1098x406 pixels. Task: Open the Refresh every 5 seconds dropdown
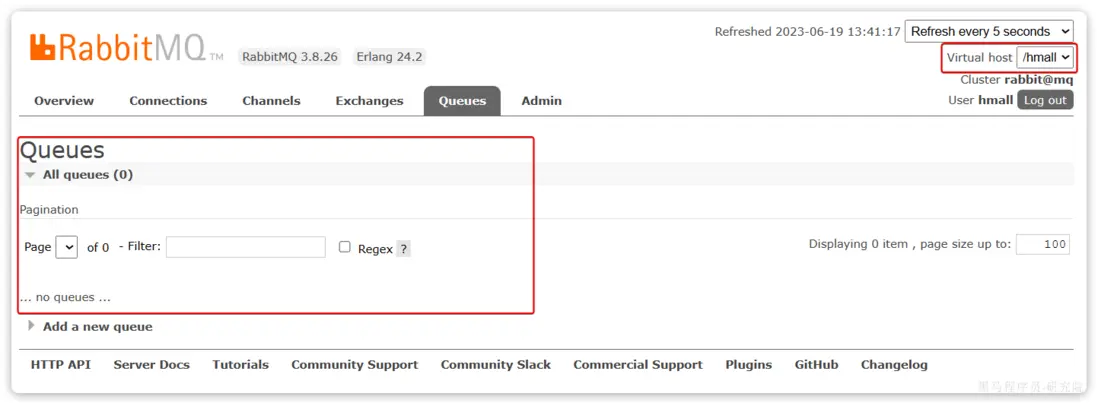(989, 32)
